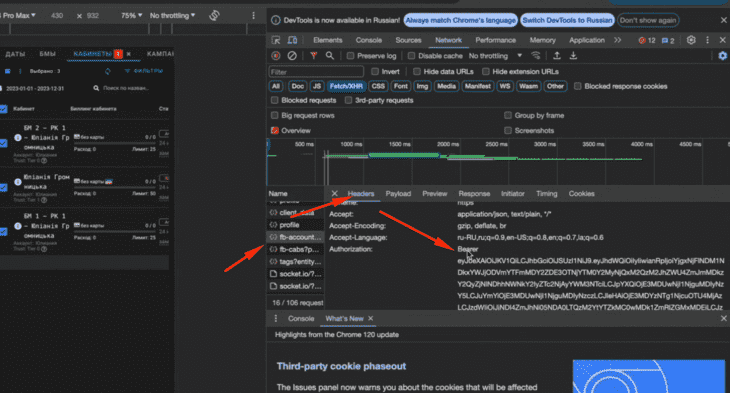
Task: Click the network Filter input field
Action: point(316,72)
